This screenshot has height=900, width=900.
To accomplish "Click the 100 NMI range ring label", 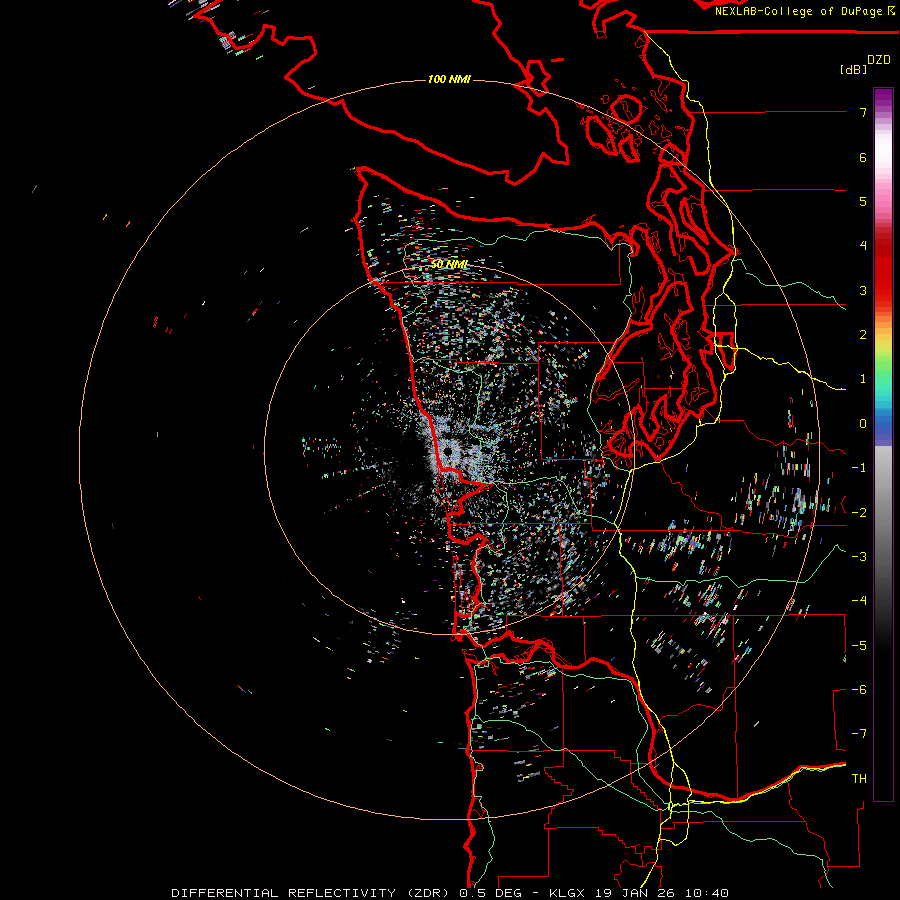I will 449,79.
